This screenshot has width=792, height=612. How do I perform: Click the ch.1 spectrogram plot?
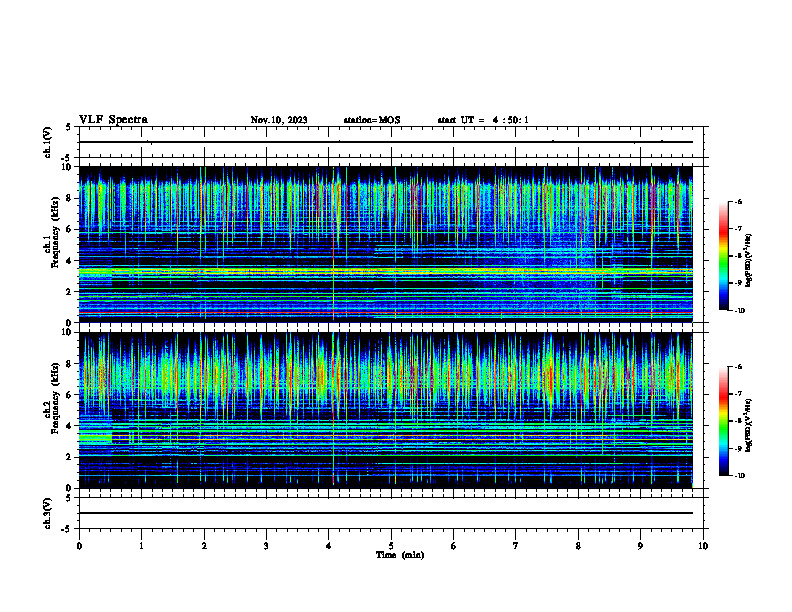(x=386, y=244)
